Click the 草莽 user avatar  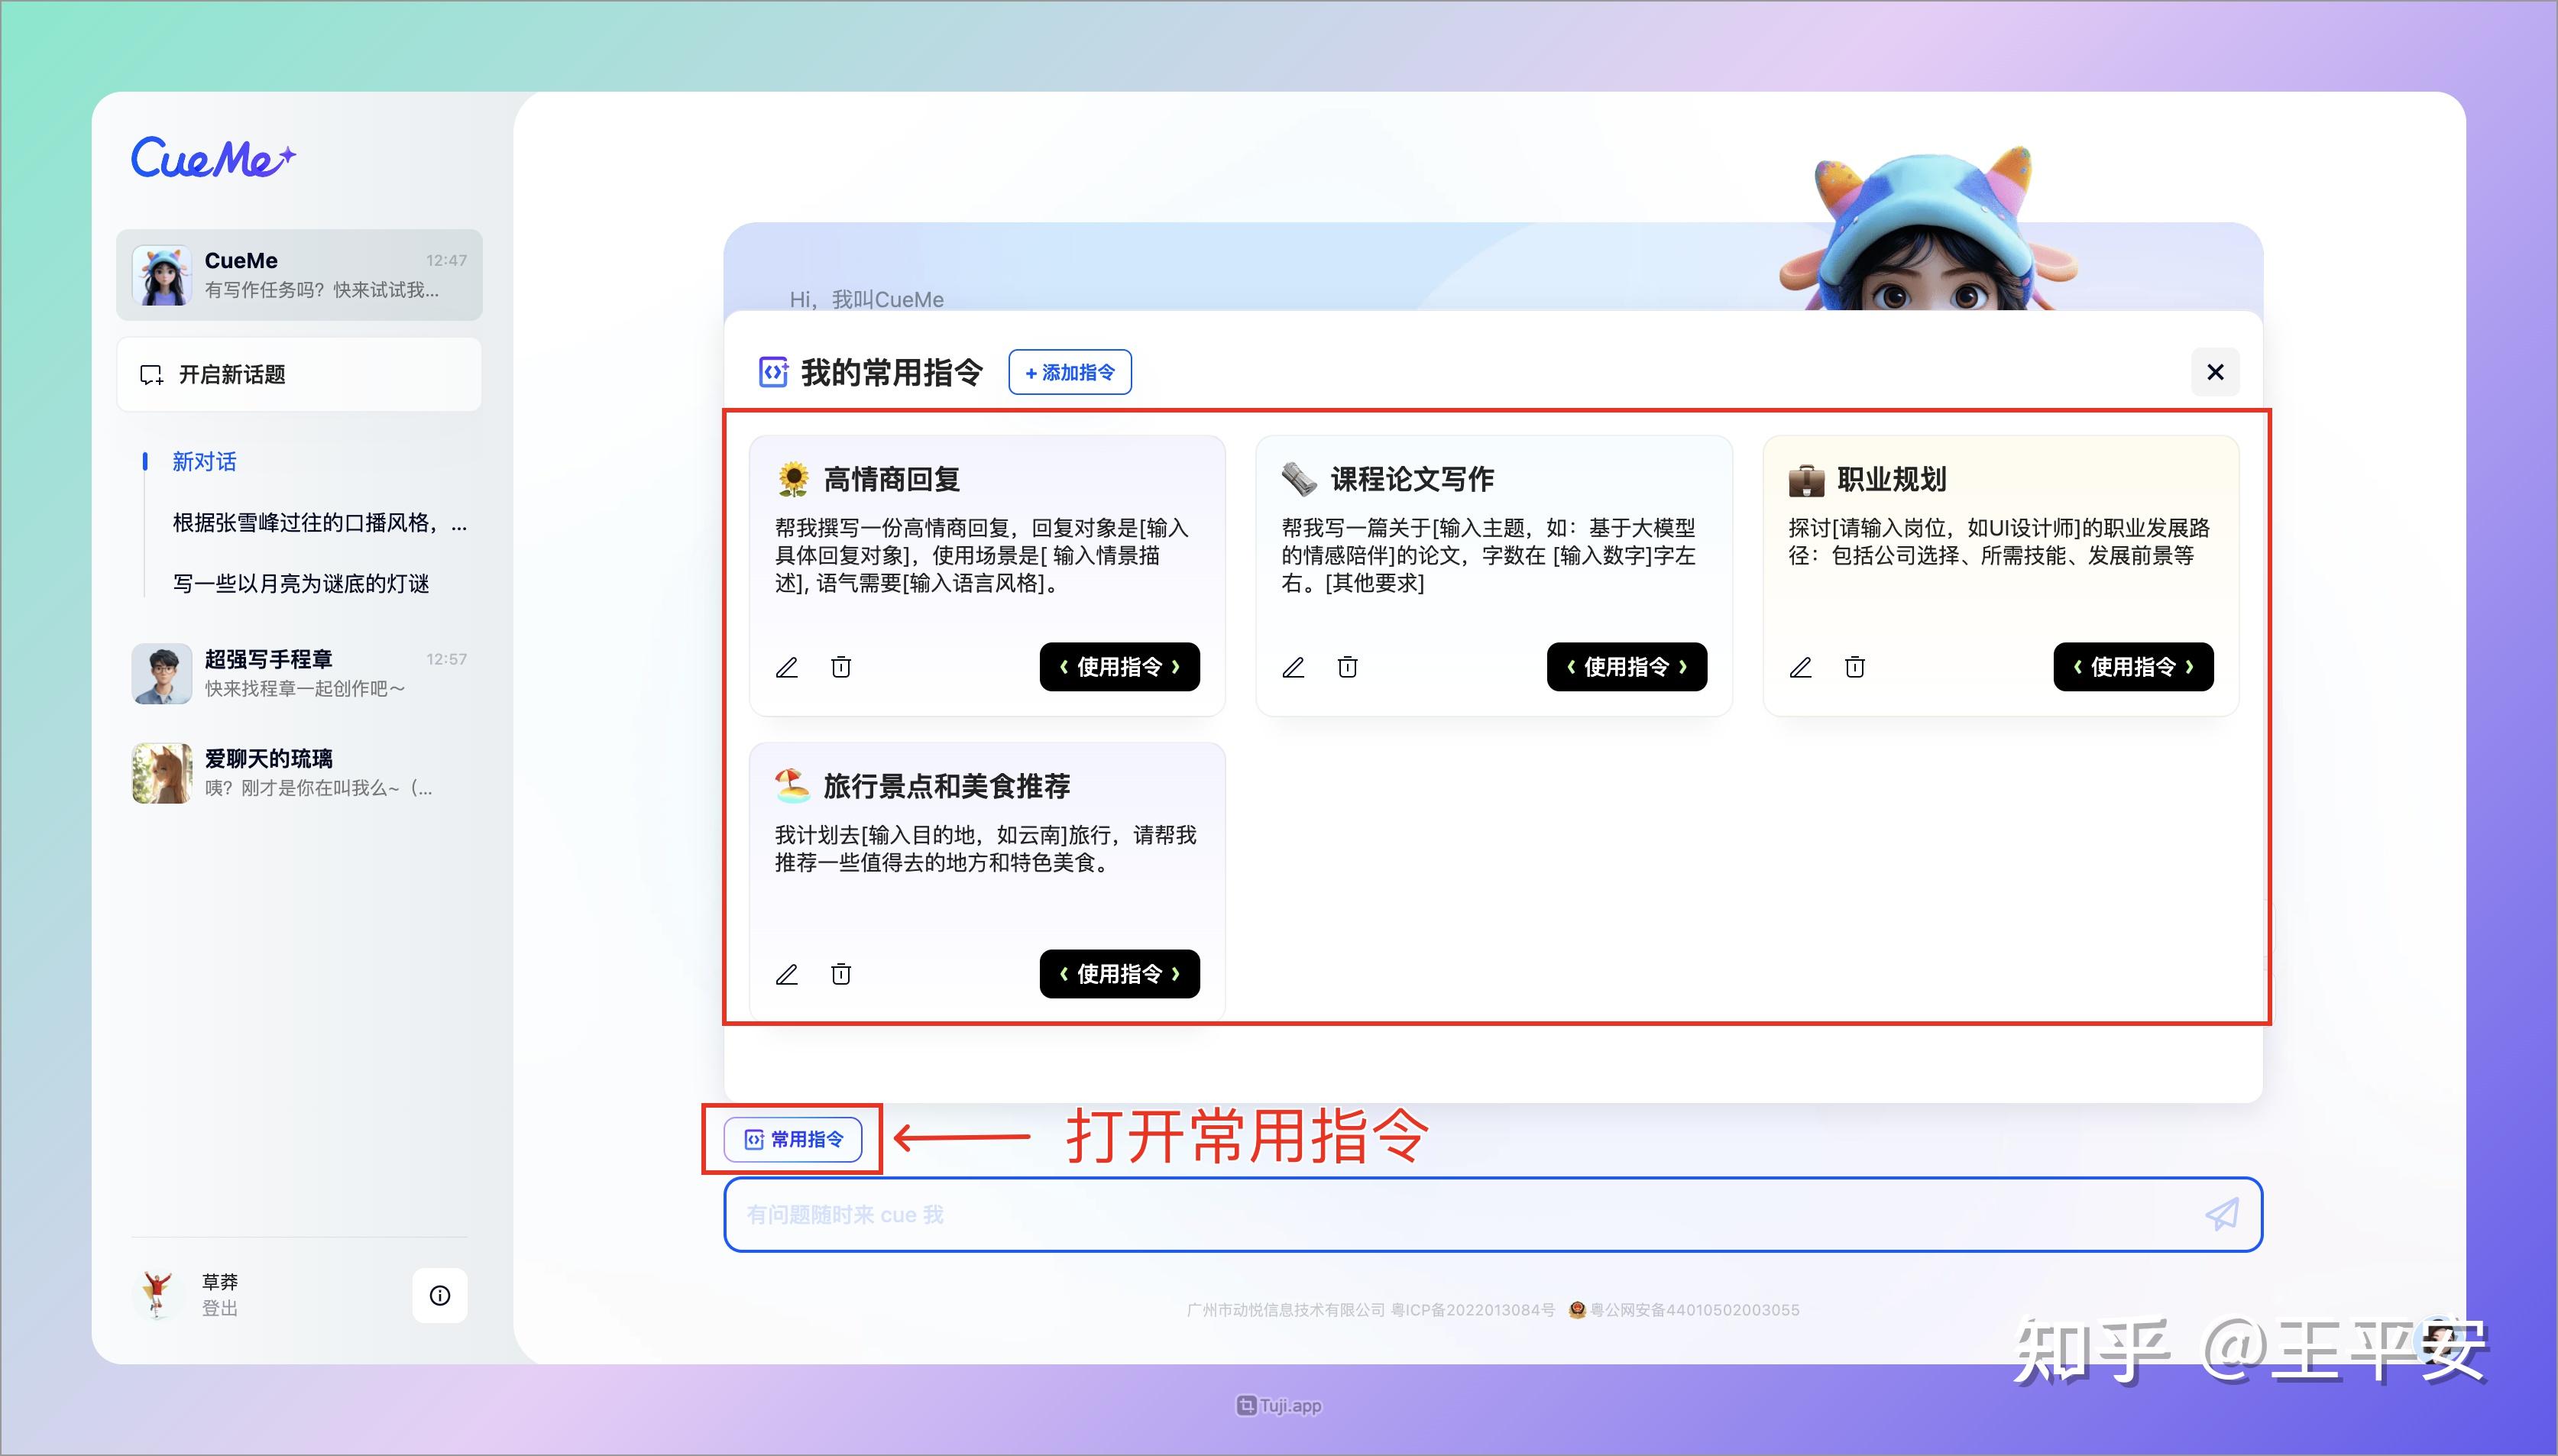coord(159,1294)
